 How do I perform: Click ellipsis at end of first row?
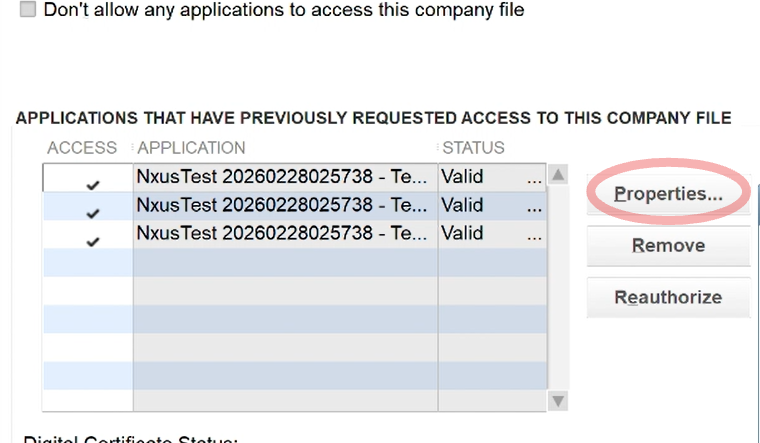tap(535, 178)
